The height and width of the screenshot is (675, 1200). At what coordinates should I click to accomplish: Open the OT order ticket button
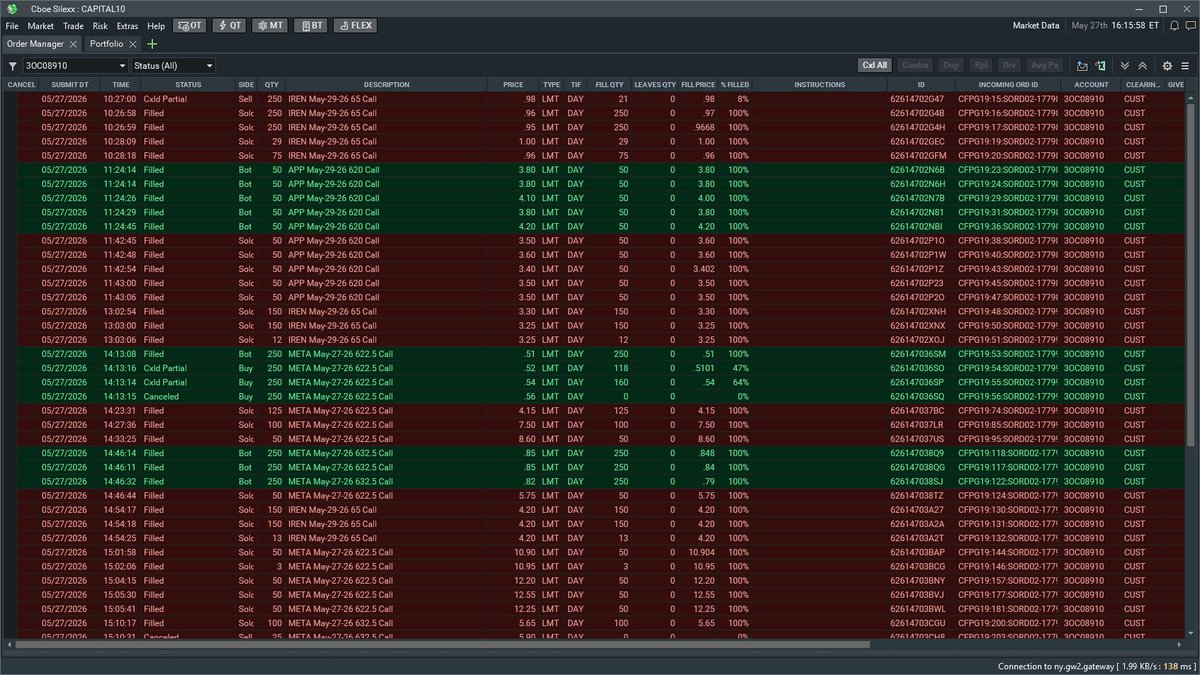tap(189, 25)
